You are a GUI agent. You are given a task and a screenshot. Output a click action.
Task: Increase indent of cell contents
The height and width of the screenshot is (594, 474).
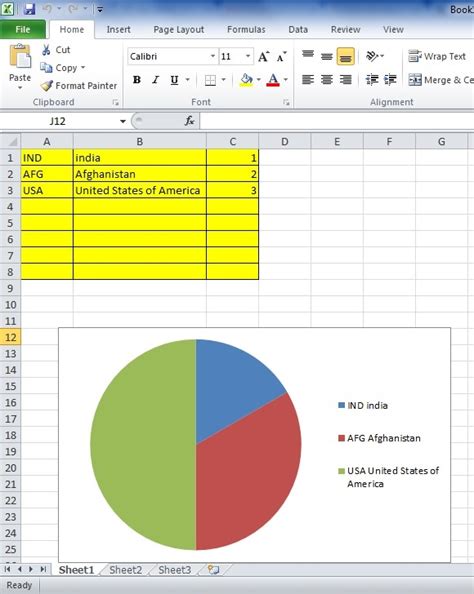(x=390, y=80)
